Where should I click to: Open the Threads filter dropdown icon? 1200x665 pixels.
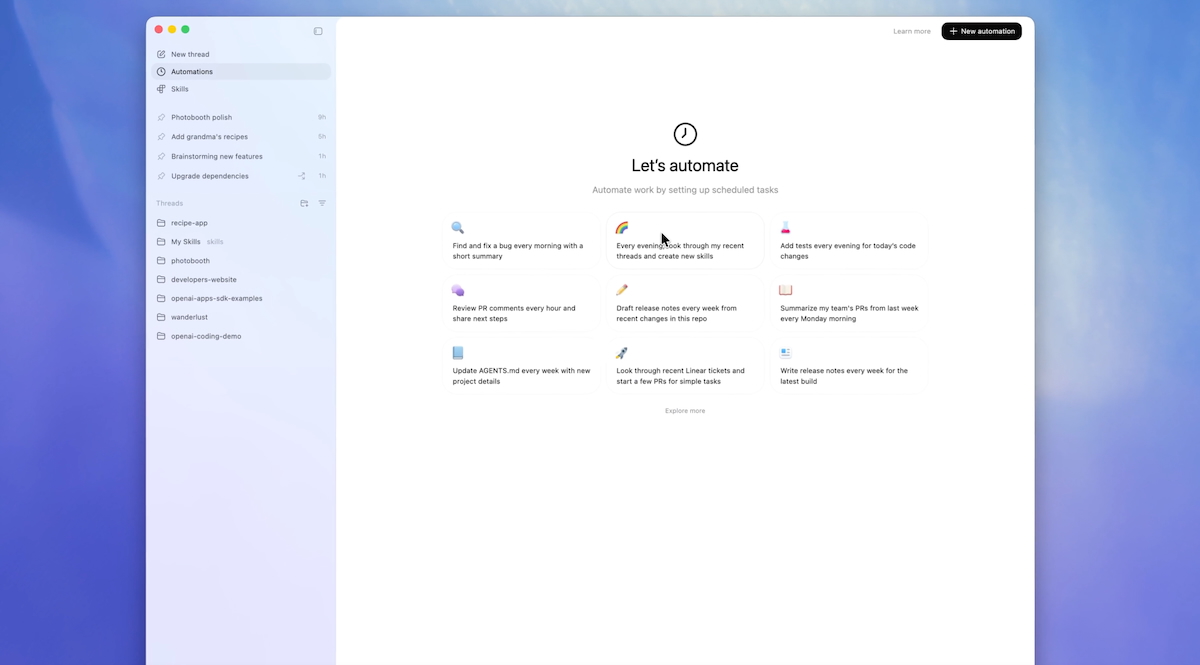(322, 203)
